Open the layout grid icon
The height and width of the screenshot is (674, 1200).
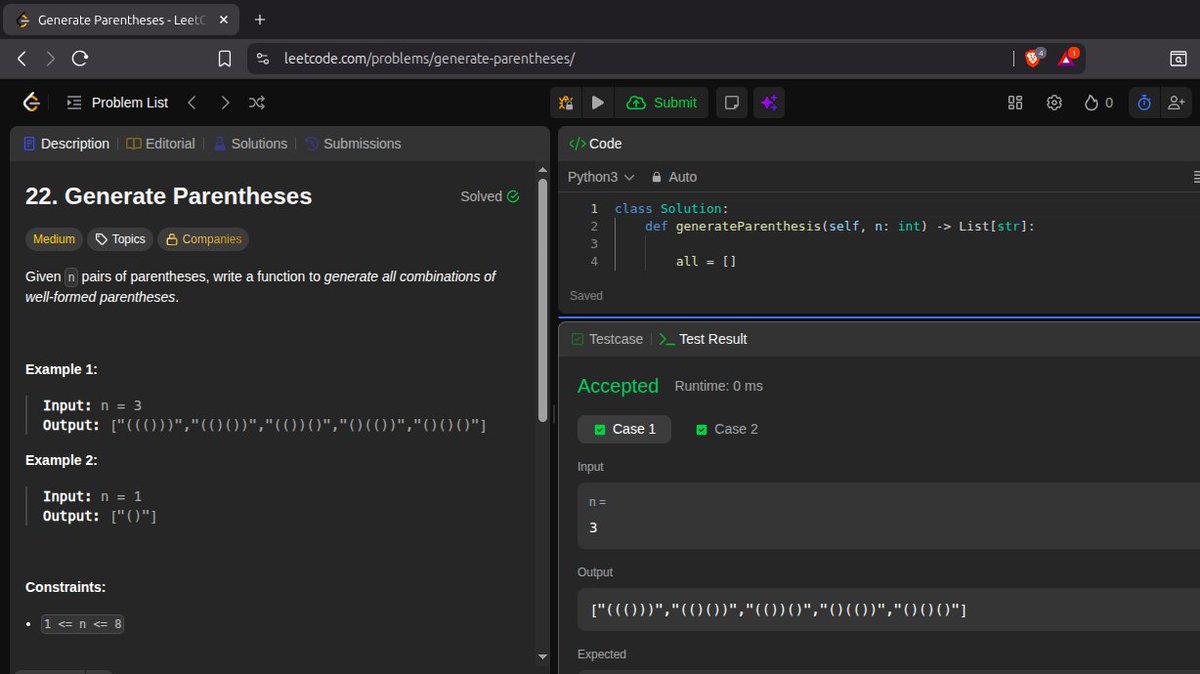(1015, 102)
